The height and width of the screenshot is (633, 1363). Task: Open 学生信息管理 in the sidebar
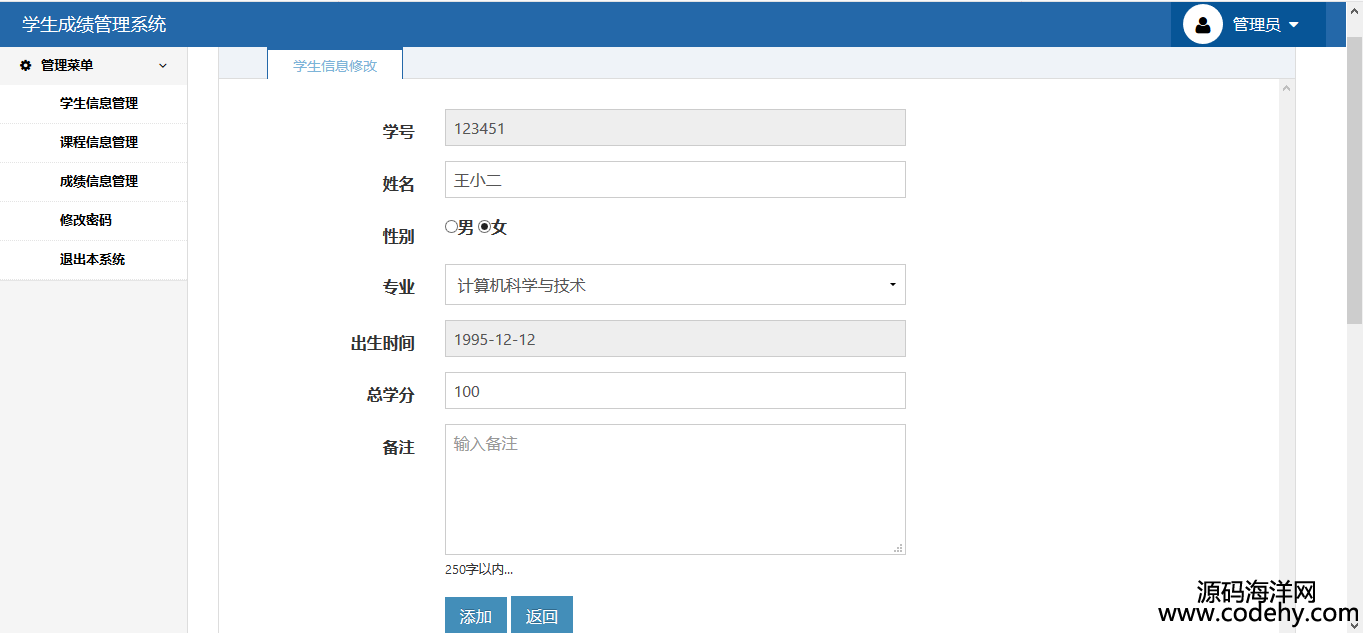click(98, 103)
